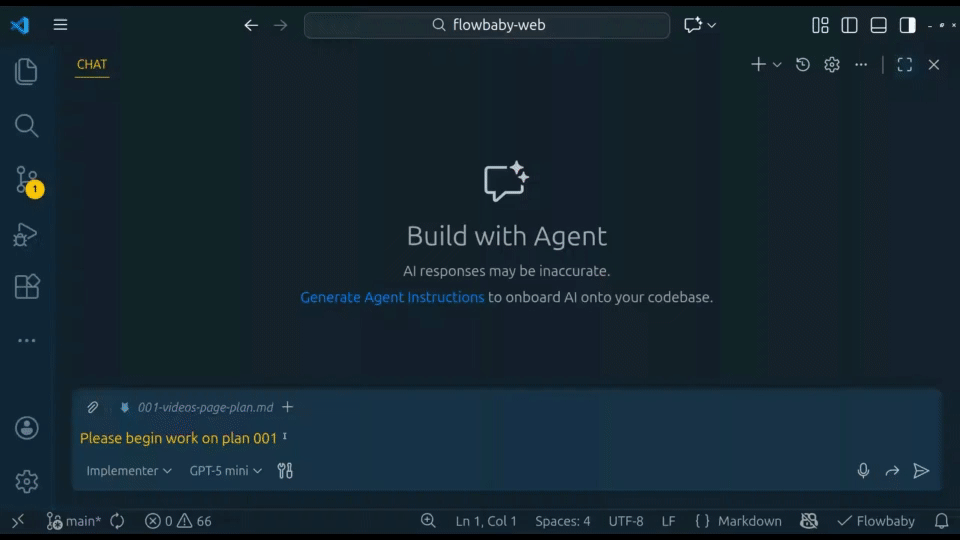960x540 pixels.
Task: Click the chat prompt text input
Action: [x=506, y=438]
